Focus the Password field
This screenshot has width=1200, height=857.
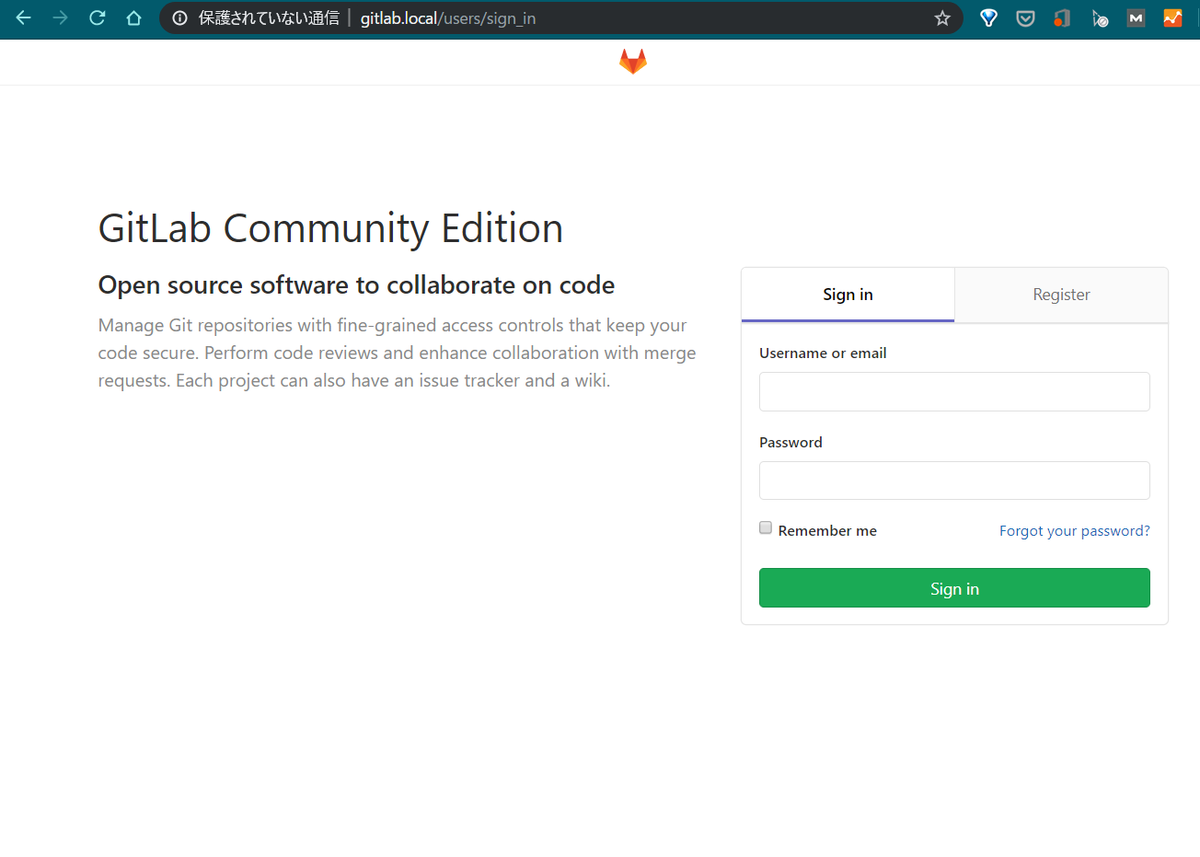(954, 481)
